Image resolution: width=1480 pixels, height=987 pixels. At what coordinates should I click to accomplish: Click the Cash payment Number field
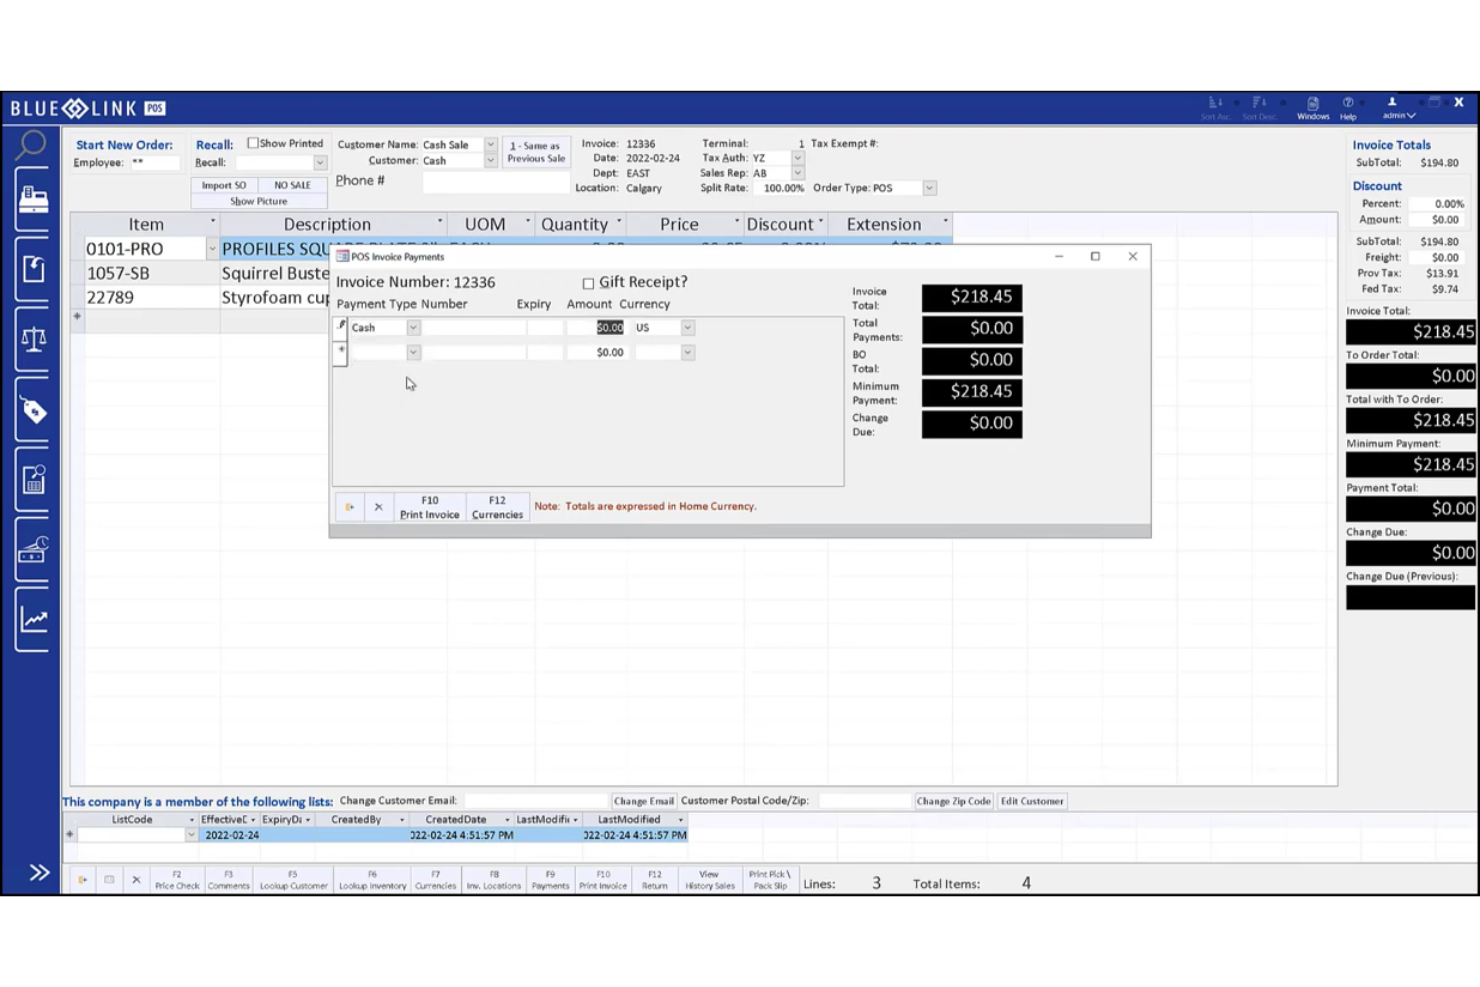tap(473, 328)
